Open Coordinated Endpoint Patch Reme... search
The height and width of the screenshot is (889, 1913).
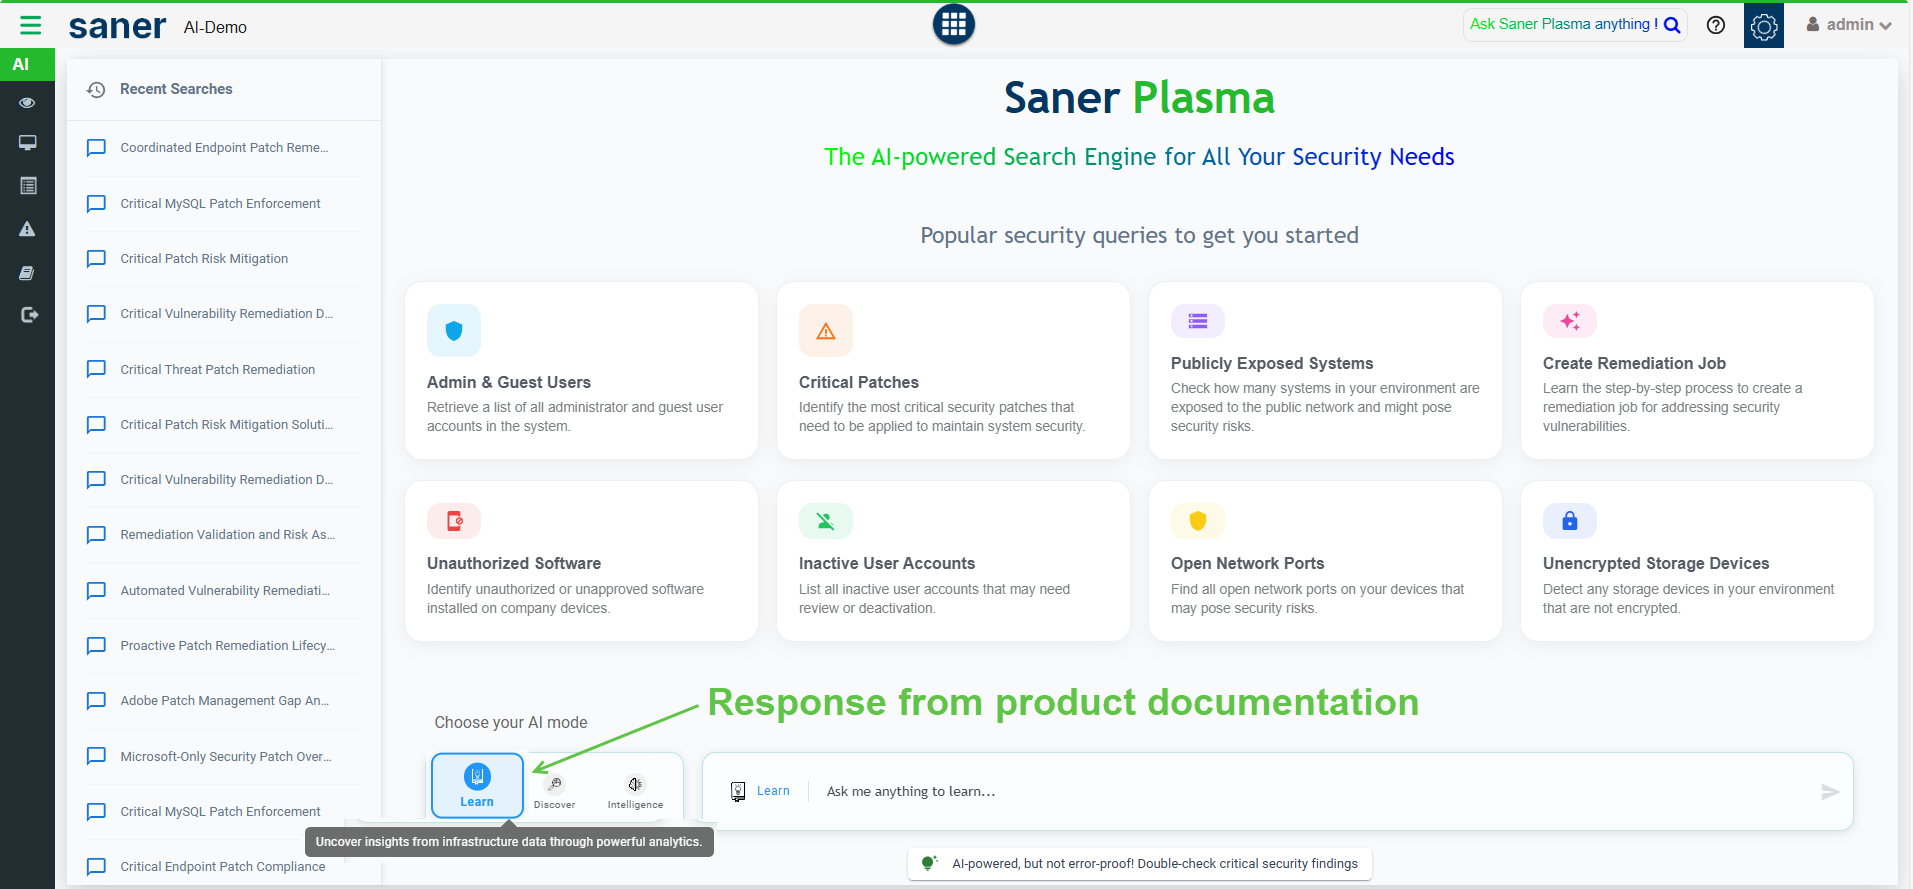coord(224,148)
